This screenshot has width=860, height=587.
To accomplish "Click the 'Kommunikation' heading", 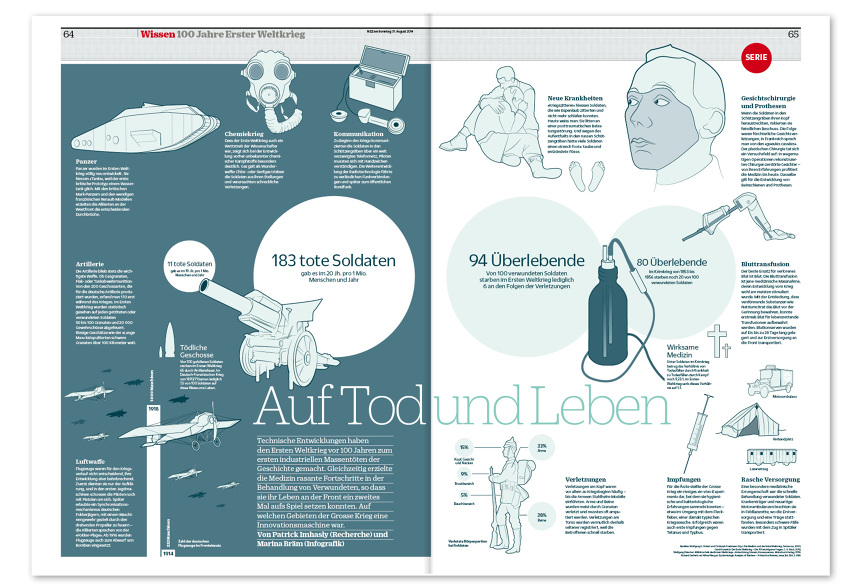I will click(359, 134).
